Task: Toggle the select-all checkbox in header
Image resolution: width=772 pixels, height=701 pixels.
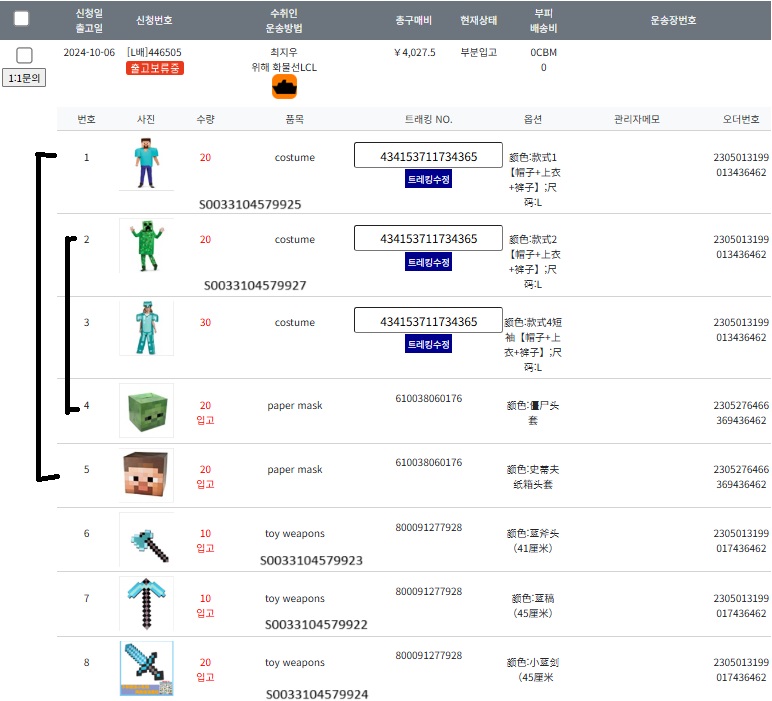Action: coord(21,18)
